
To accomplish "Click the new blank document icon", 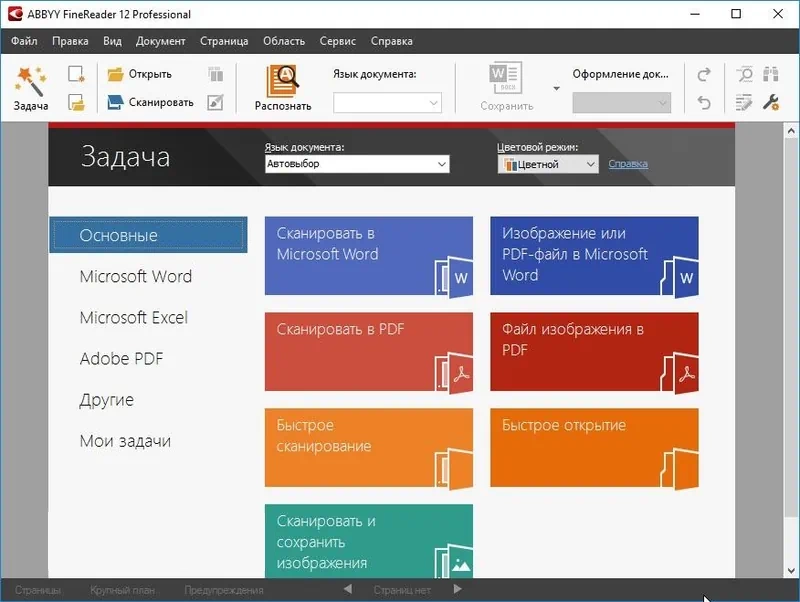I will [x=76, y=74].
